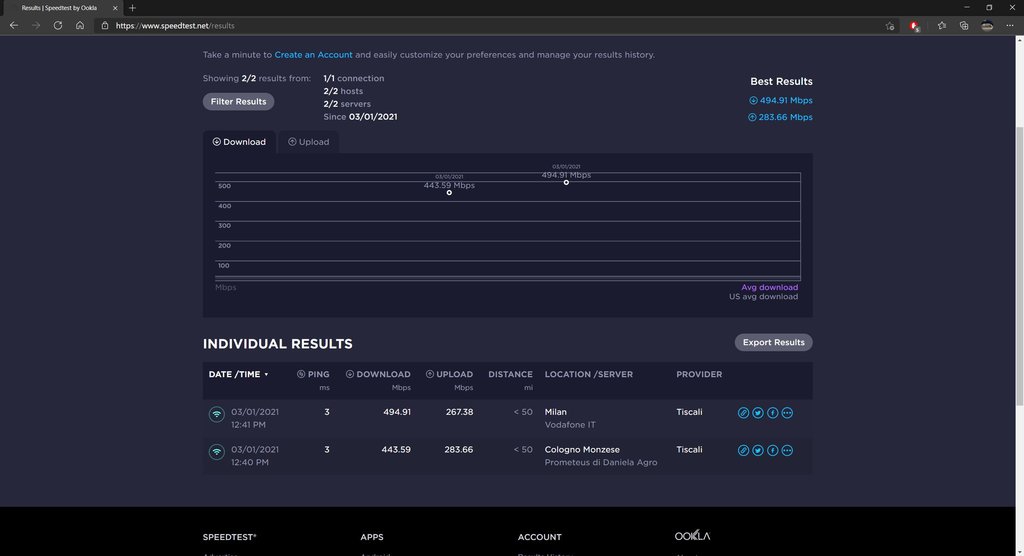Reload the page with the refresh icon
The height and width of the screenshot is (556, 1024).
pos(58,25)
